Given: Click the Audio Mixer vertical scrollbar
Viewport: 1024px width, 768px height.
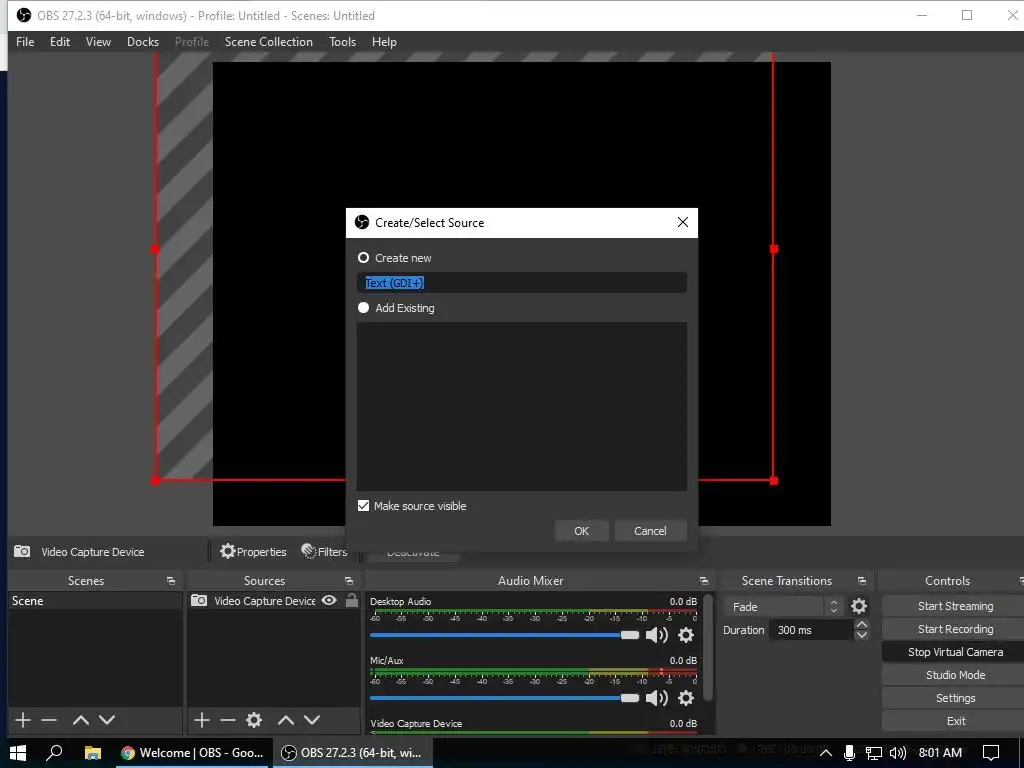Looking at the screenshot, I should [x=709, y=647].
